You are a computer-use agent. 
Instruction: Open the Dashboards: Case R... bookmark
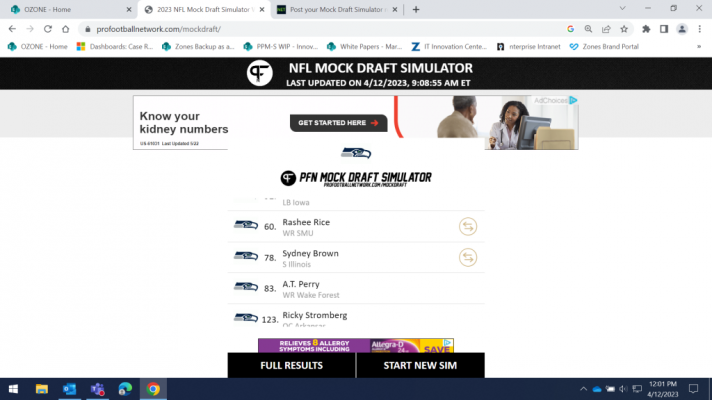click(115, 47)
